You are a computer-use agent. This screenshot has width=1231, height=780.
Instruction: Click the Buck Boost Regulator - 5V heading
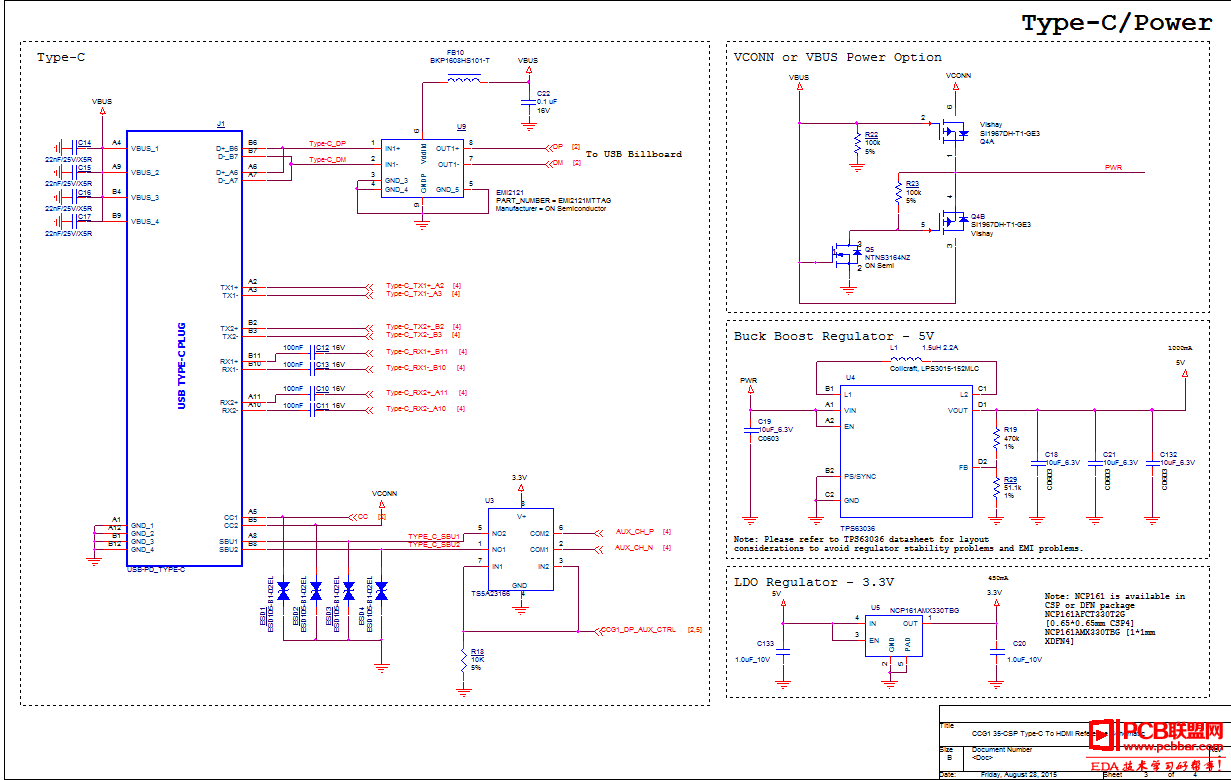[x=834, y=336]
